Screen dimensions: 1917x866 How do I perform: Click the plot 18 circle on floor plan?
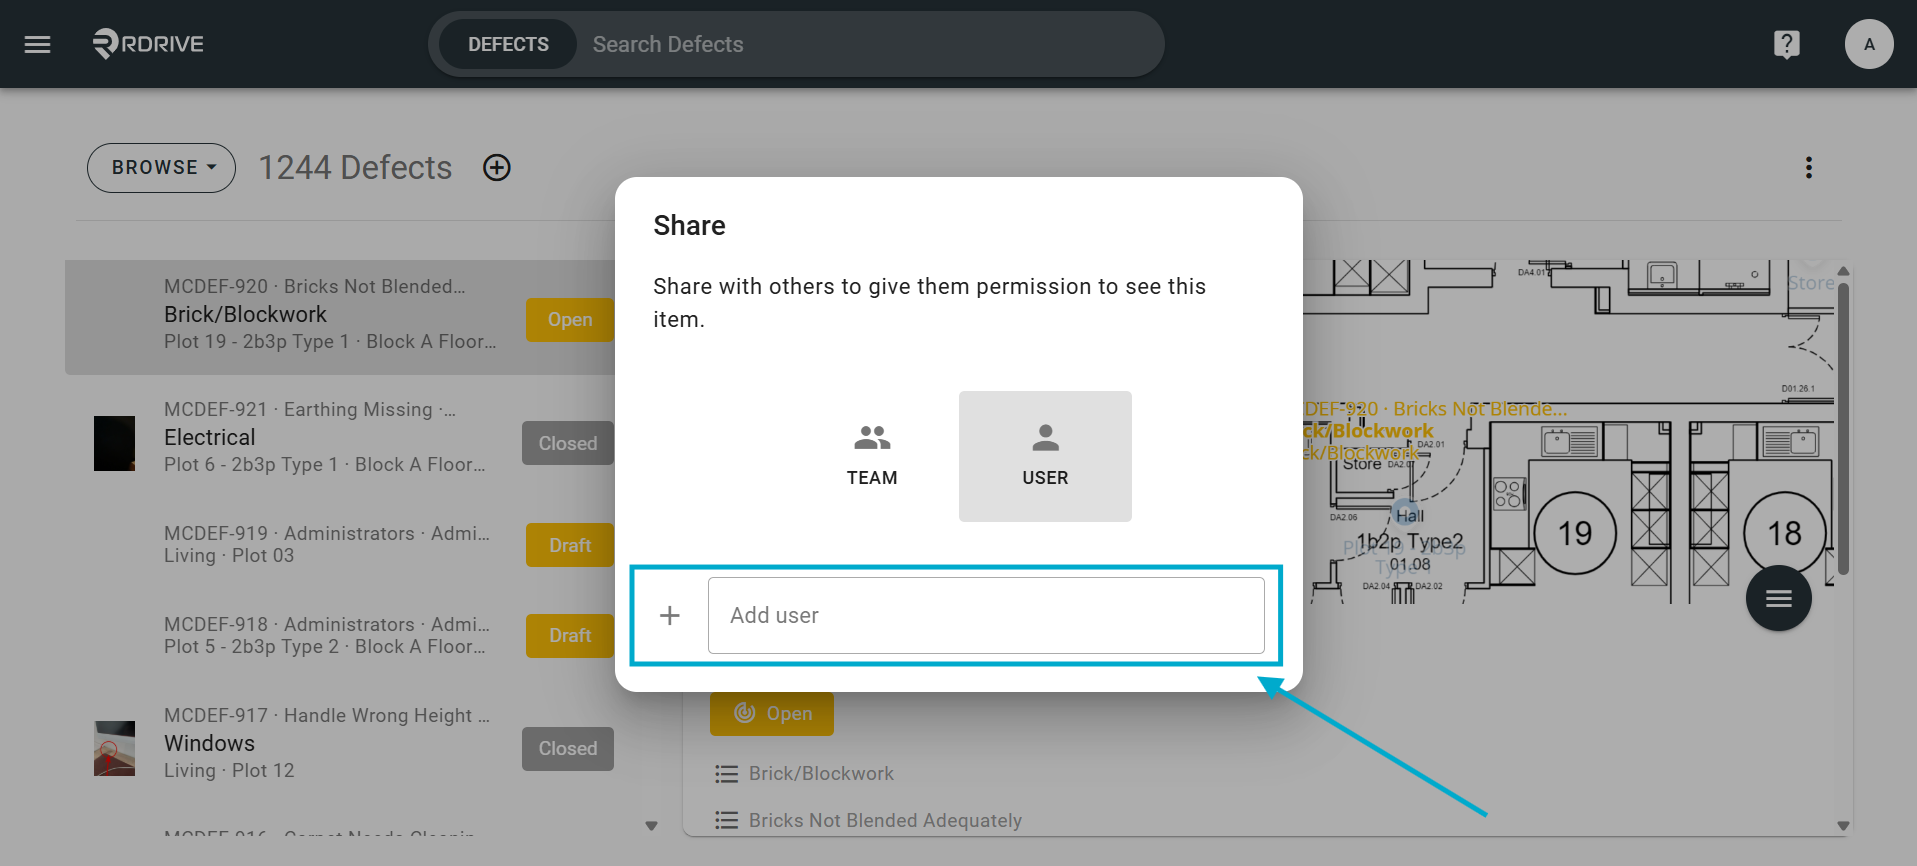click(x=1785, y=533)
